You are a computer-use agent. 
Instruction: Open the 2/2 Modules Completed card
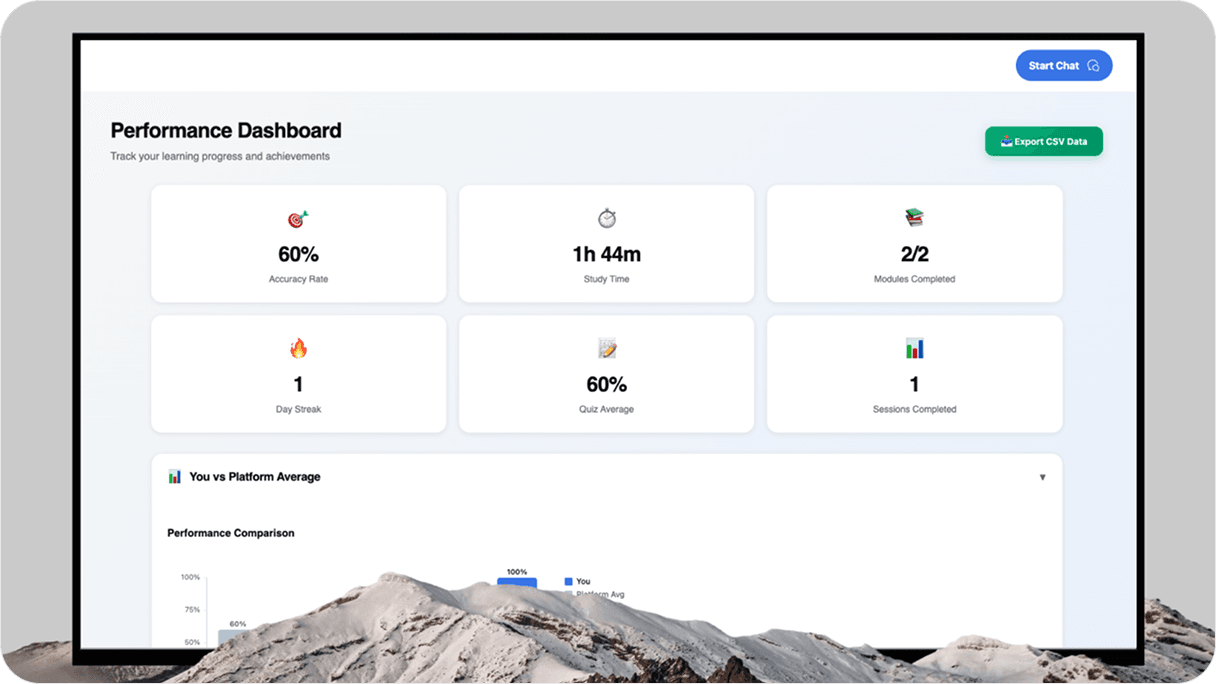click(914, 243)
